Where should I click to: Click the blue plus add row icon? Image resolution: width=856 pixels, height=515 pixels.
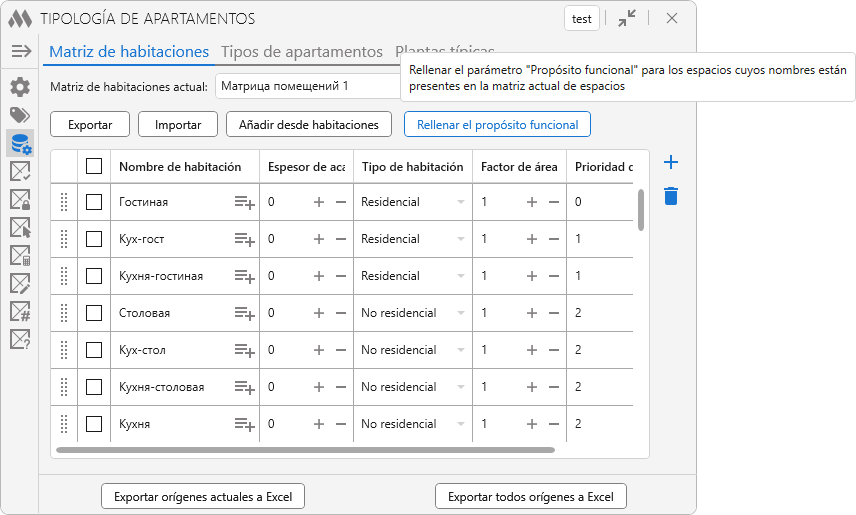click(671, 163)
